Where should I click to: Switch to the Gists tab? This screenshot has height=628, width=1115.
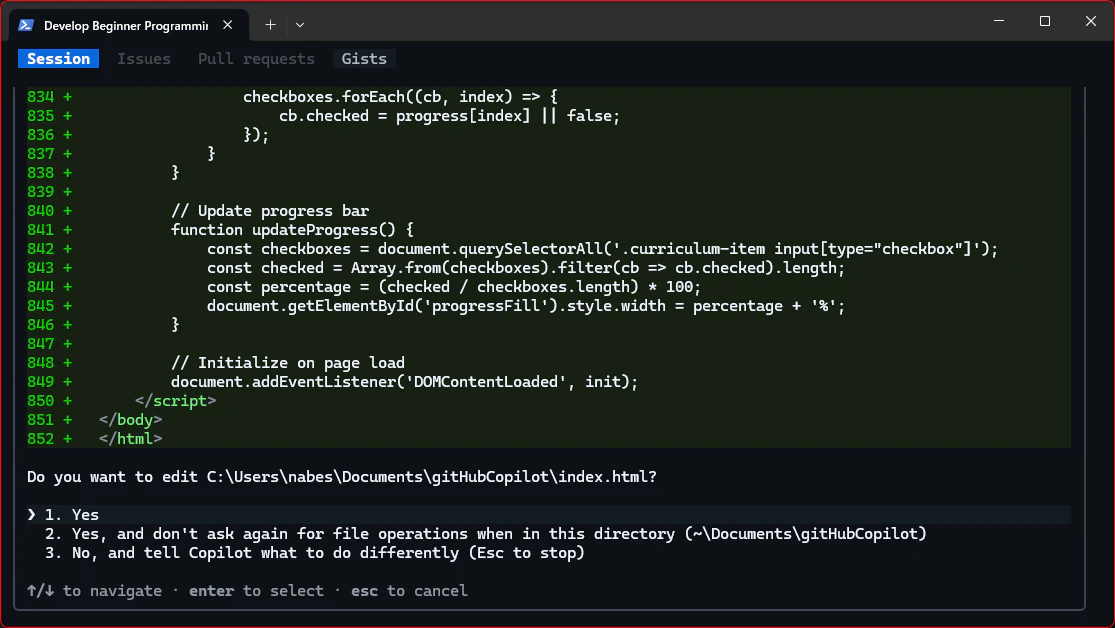click(364, 58)
